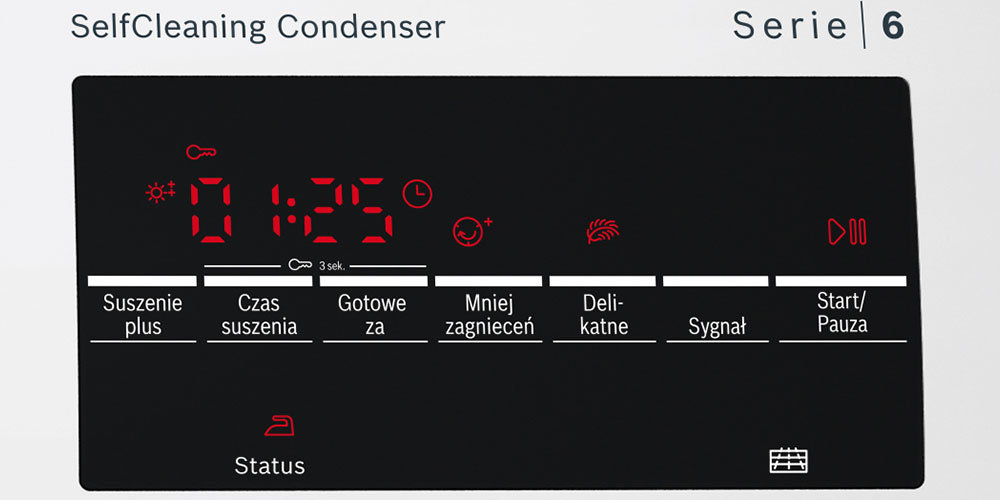This screenshot has width=1000, height=500.
Task: Select Czas suszenia button
Action: pyautogui.click(x=259, y=315)
